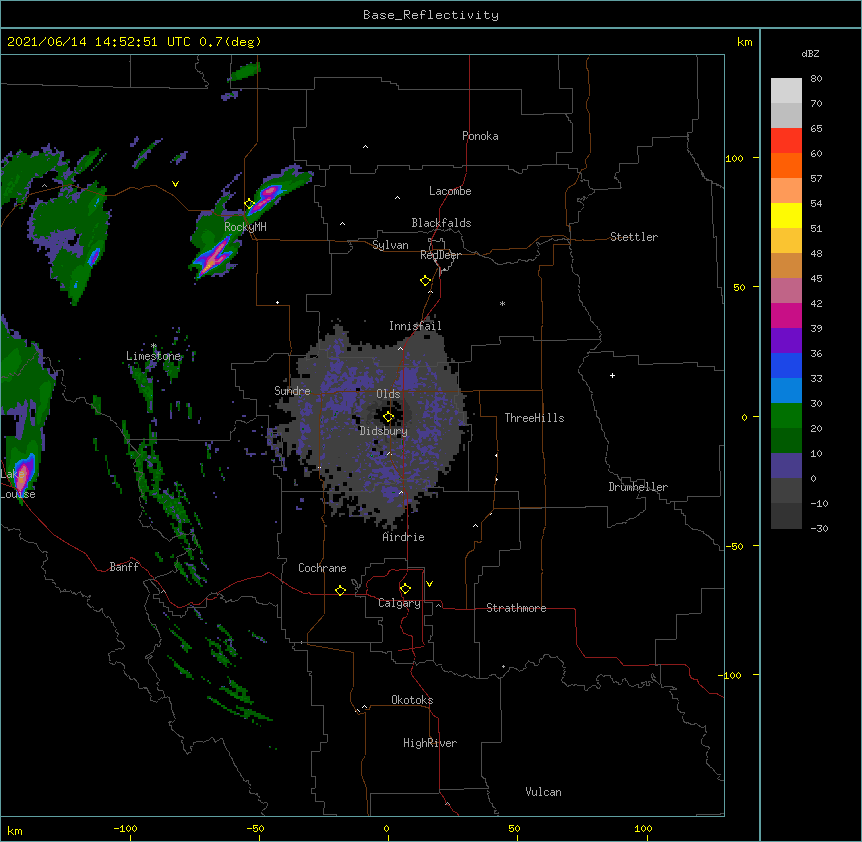The image size is (862, 842).
Task: Choose the peach 54-57 dBZ legend swatch
Action: pyautogui.click(x=786, y=191)
